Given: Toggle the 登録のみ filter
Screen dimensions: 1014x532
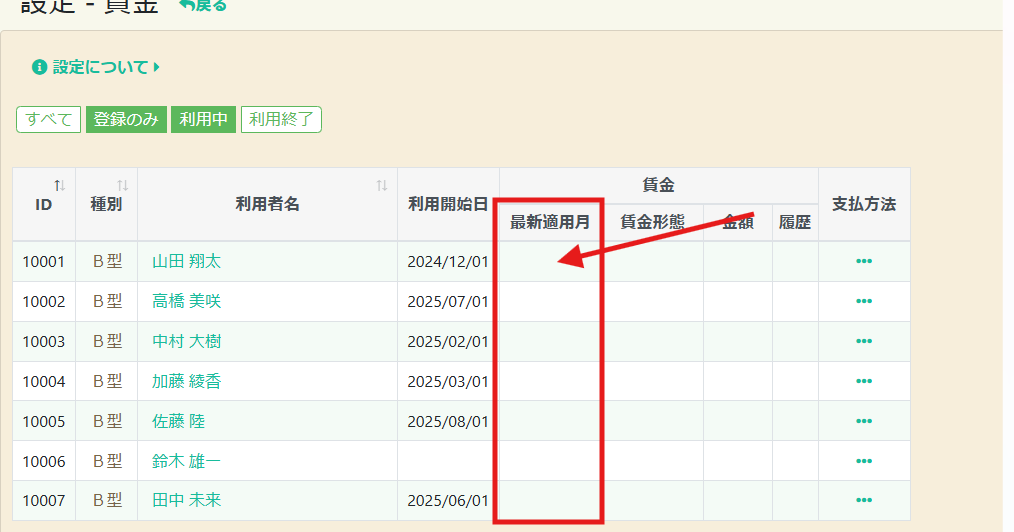Looking at the screenshot, I should click(126, 120).
